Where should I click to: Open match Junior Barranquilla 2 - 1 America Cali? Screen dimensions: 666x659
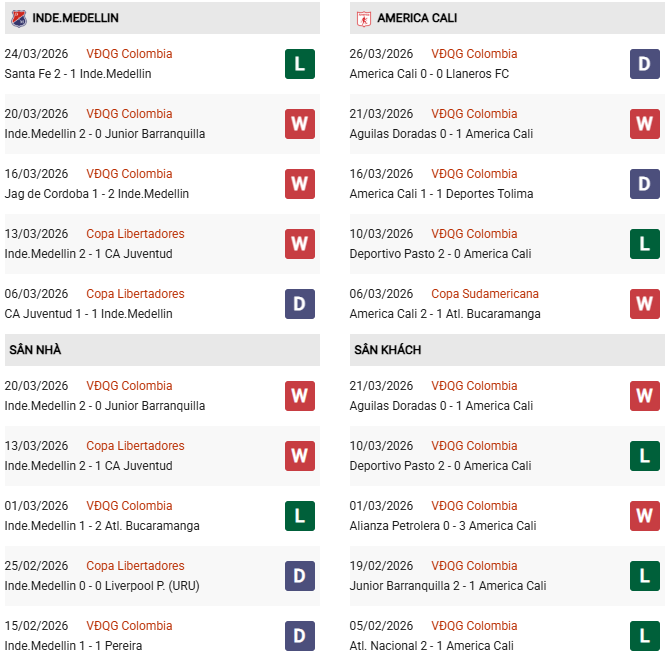(448, 586)
